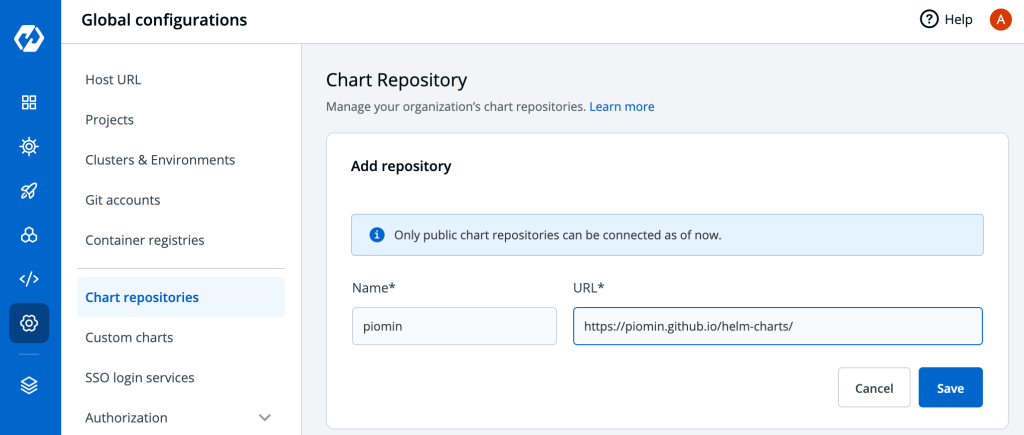Open the code brackets sidebar icon

tap(29, 279)
